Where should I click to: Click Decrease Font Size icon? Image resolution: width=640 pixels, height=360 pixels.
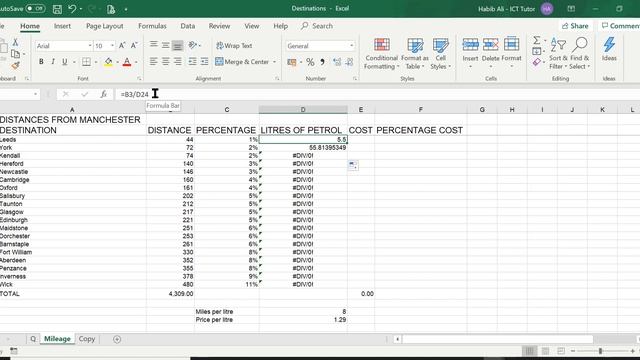(134, 45)
